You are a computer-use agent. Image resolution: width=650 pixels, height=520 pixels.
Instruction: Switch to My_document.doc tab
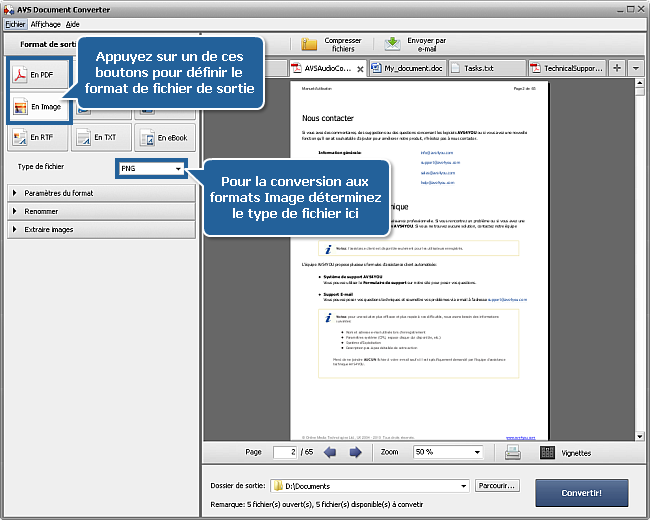pyautogui.click(x=408, y=68)
